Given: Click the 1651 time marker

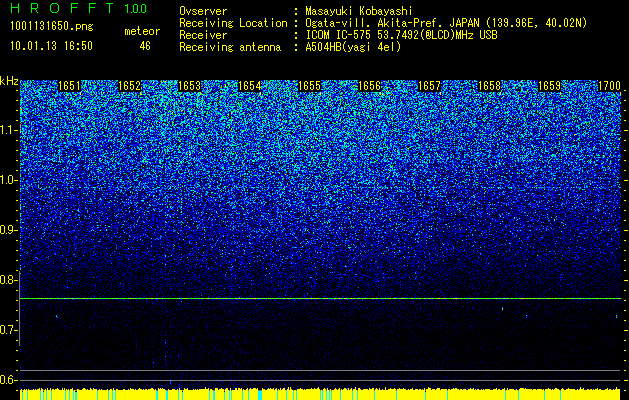Looking at the screenshot, I should (69, 86).
